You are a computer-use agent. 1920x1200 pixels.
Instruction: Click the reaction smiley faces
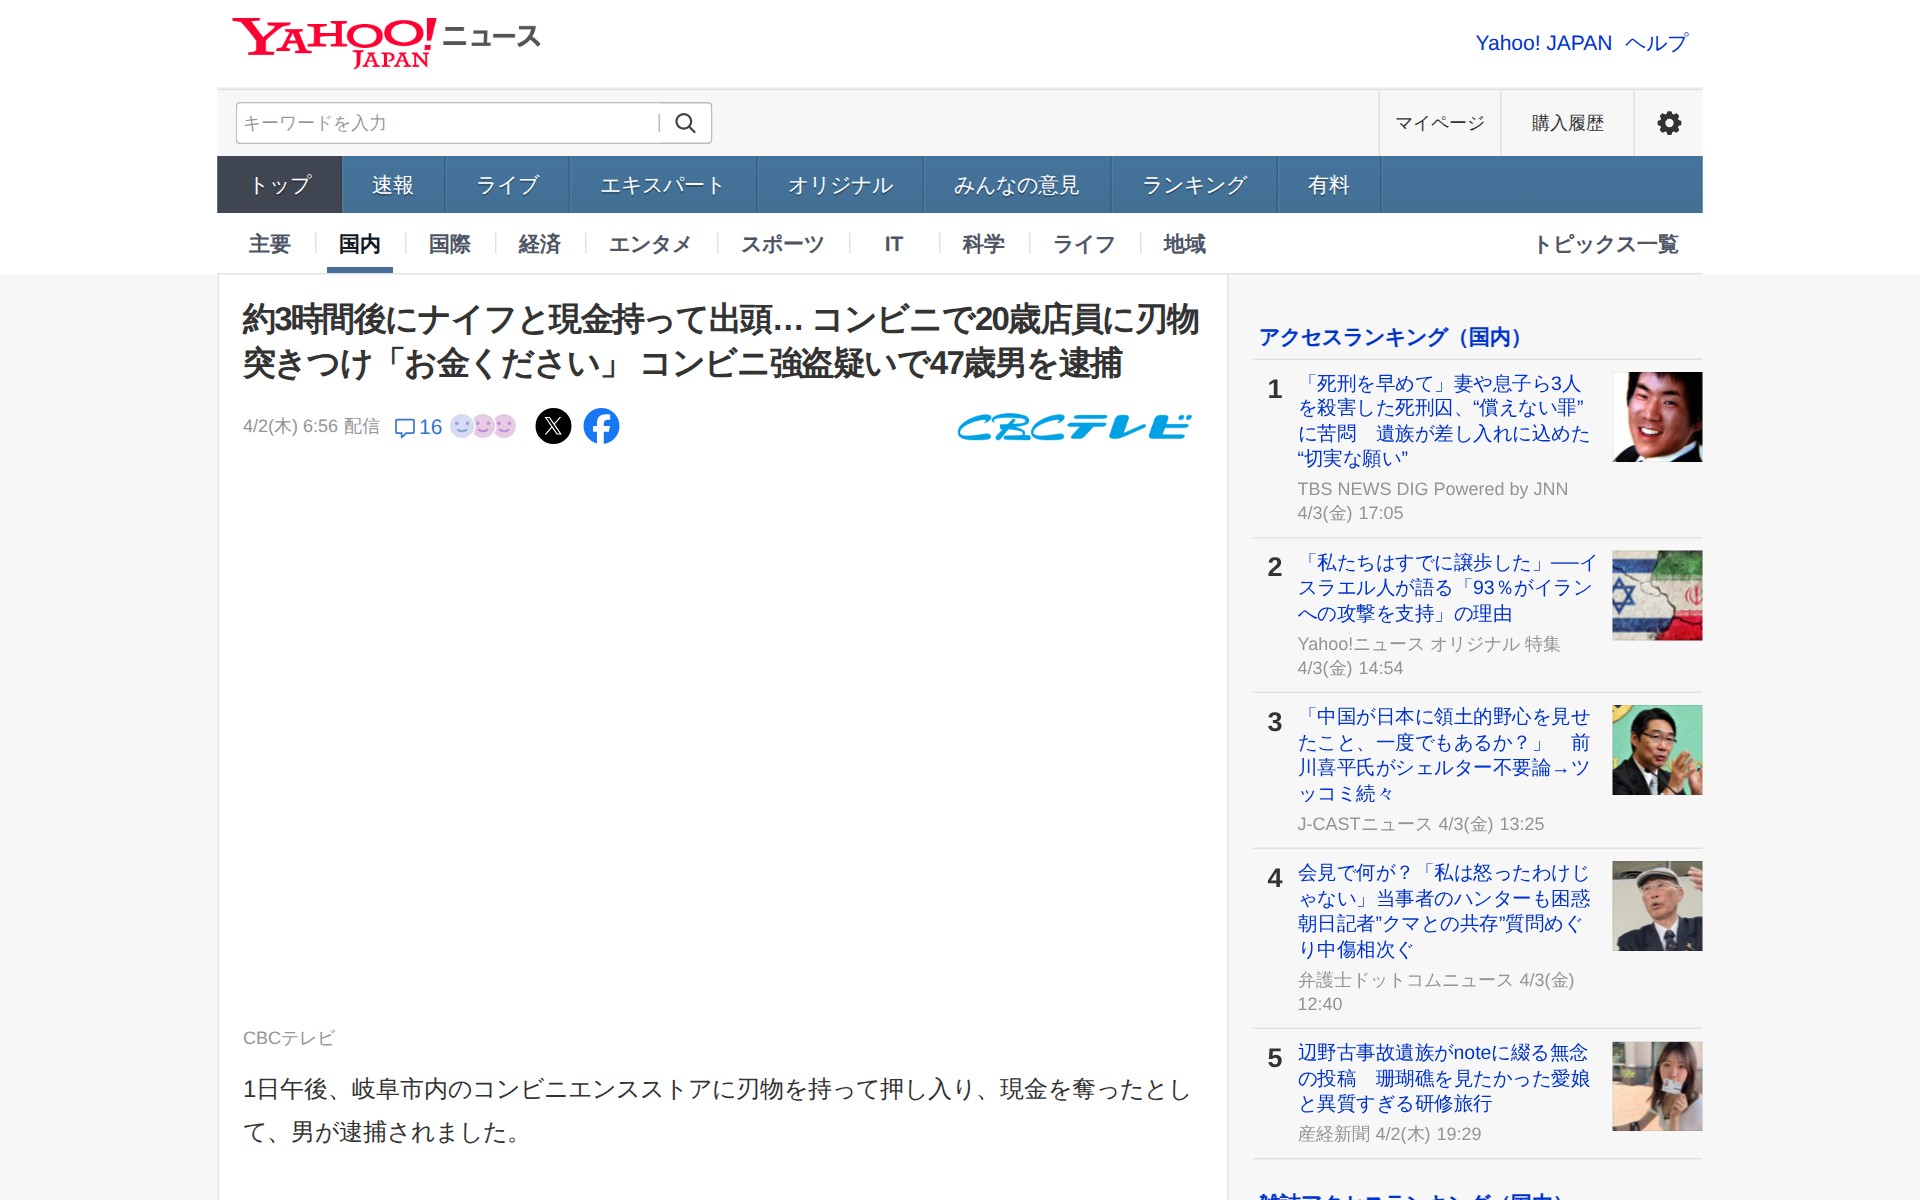[x=483, y=427]
